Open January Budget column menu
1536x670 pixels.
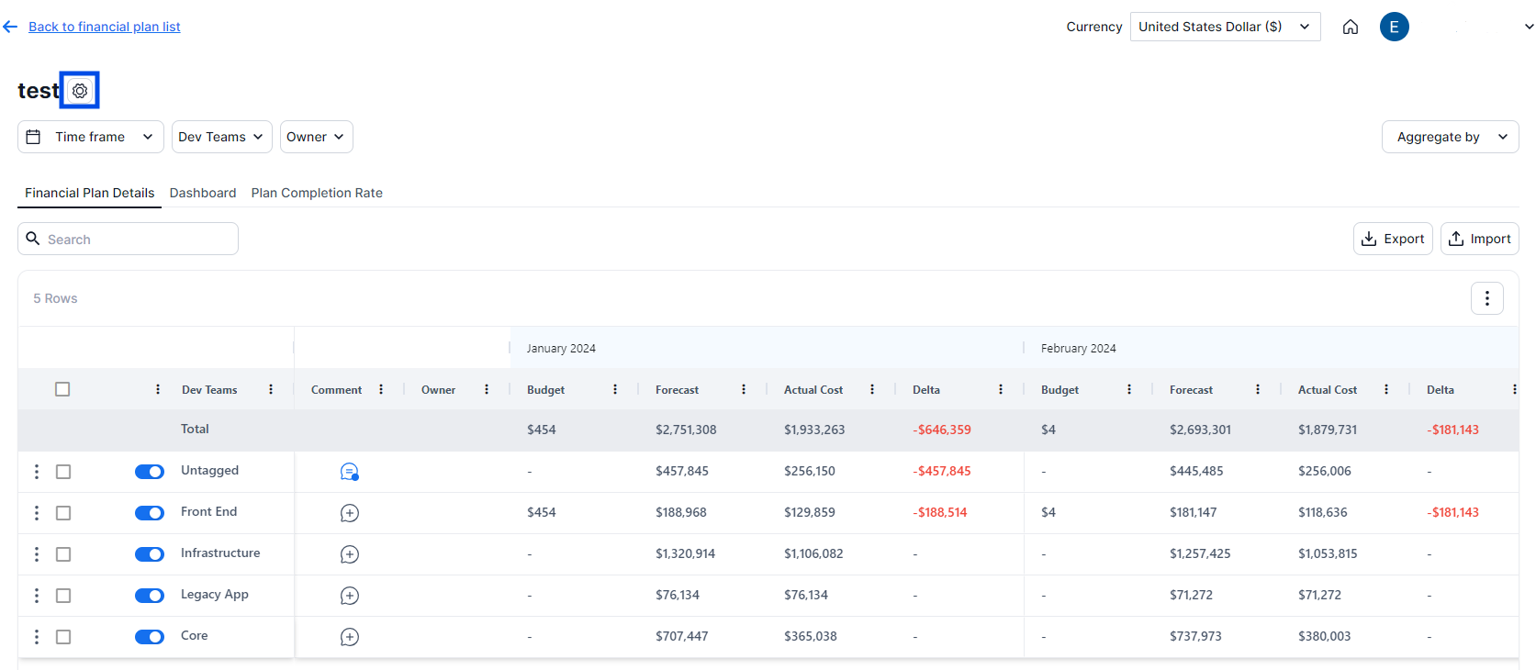[615, 390]
